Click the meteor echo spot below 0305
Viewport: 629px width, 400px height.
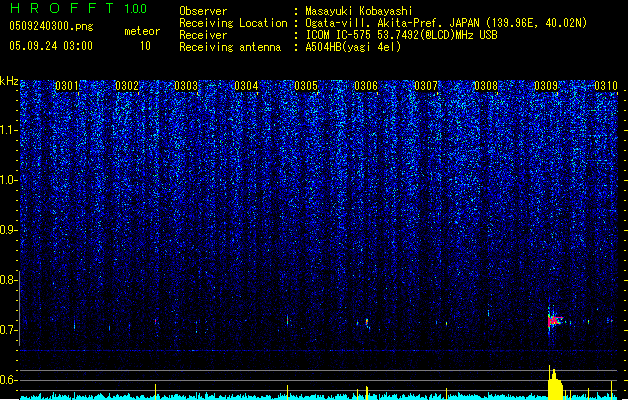pyautogui.click(x=287, y=320)
